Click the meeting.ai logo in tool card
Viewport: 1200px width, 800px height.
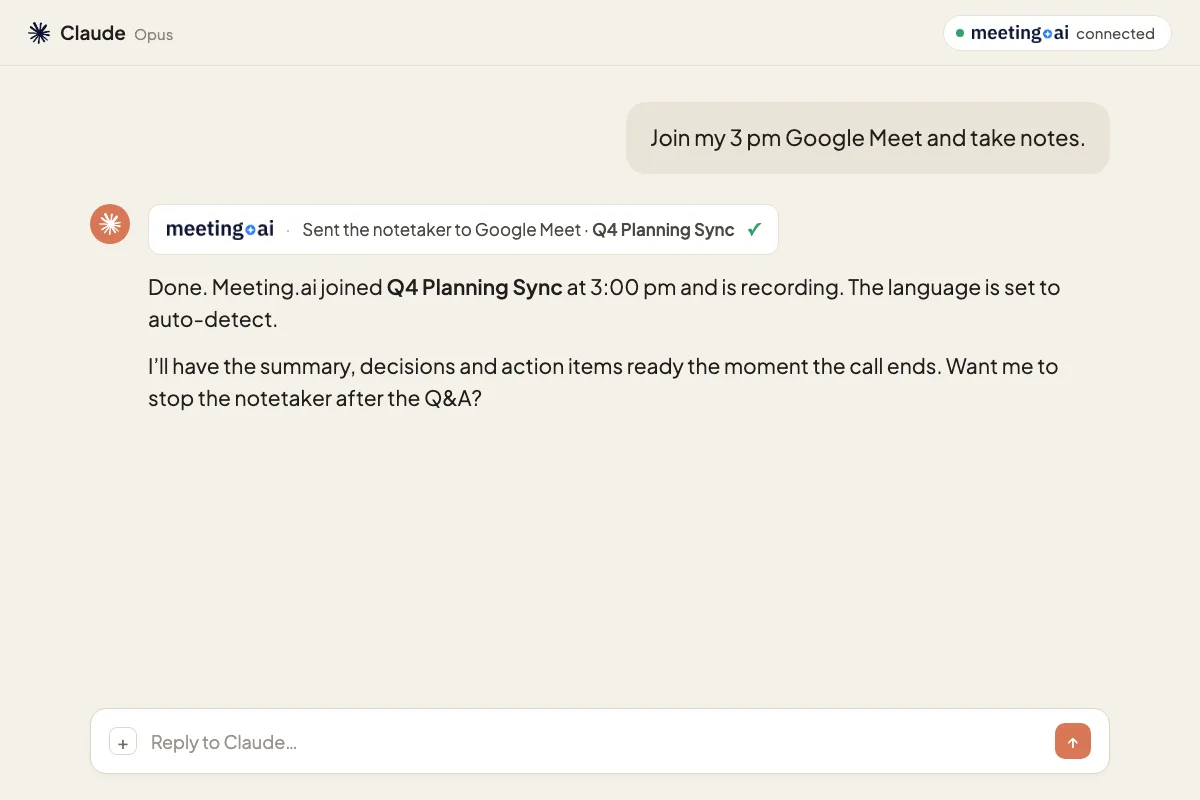click(220, 229)
